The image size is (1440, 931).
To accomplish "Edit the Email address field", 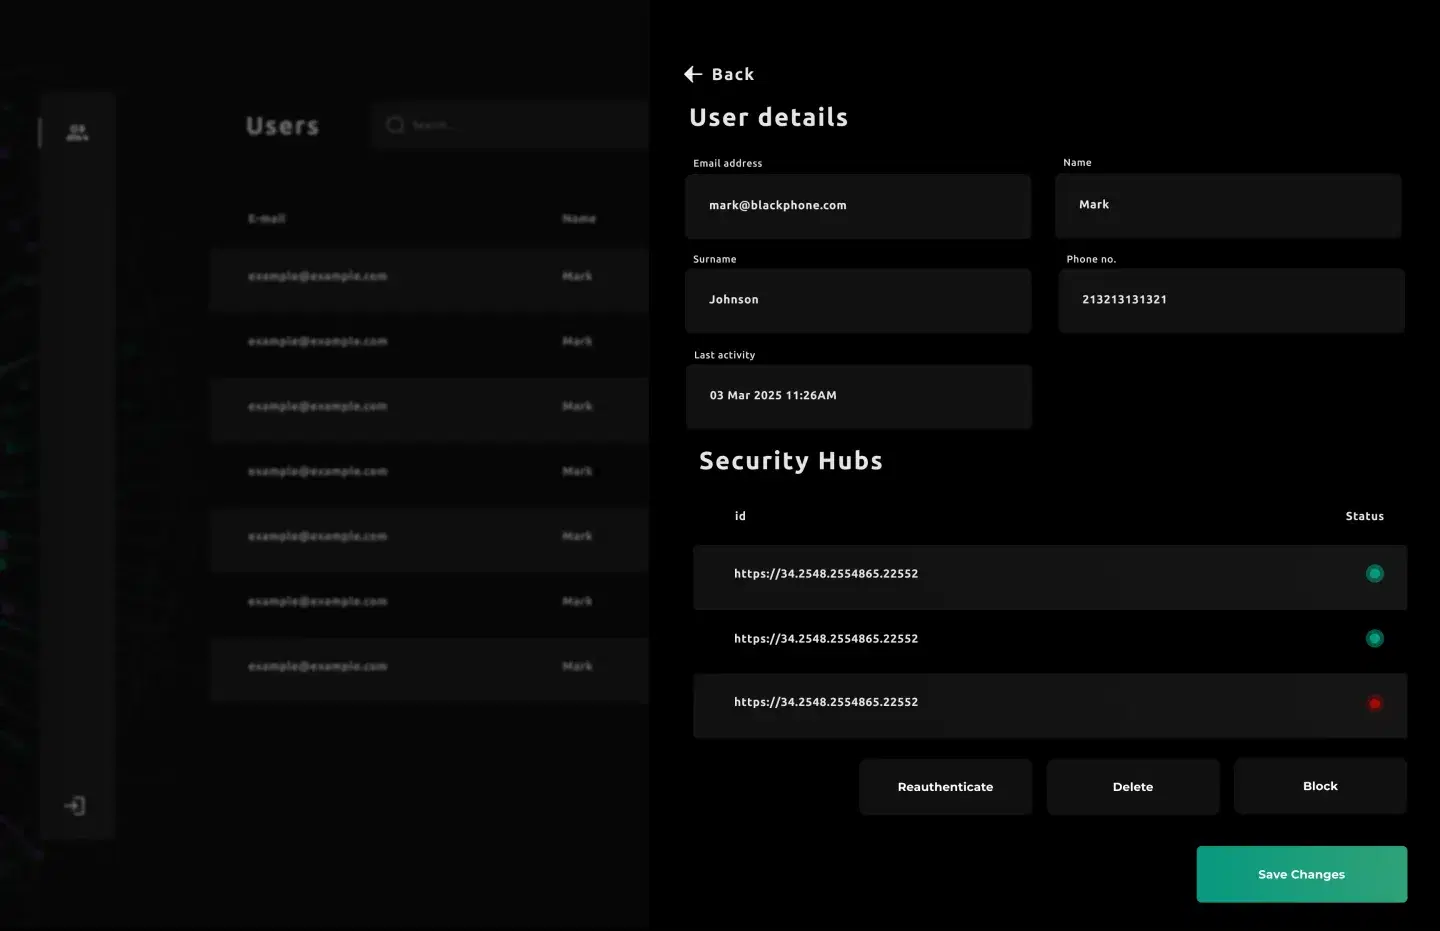I will (x=858, y=206).
